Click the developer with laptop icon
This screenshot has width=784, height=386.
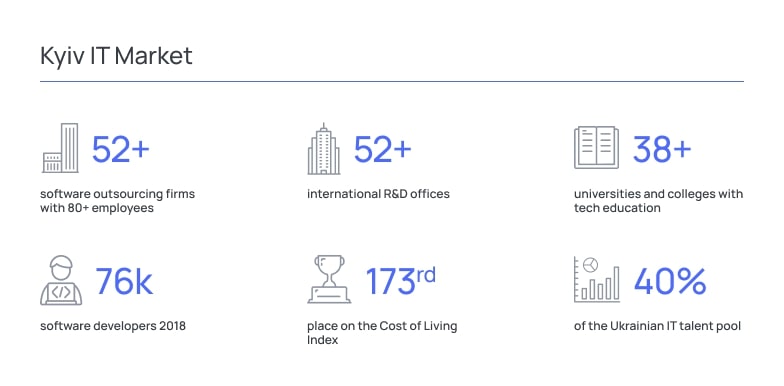(61, 280)
